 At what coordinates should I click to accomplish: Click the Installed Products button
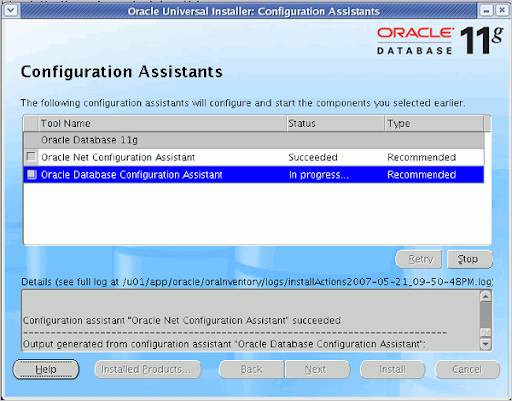(x=148, y=369)
